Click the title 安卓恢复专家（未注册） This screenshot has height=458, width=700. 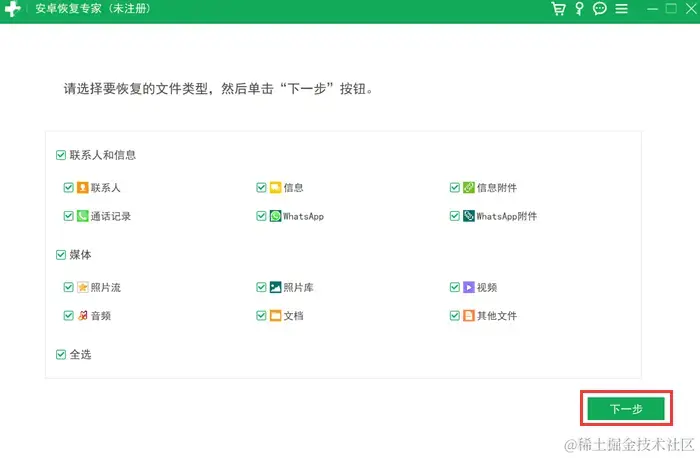point(93,8)
